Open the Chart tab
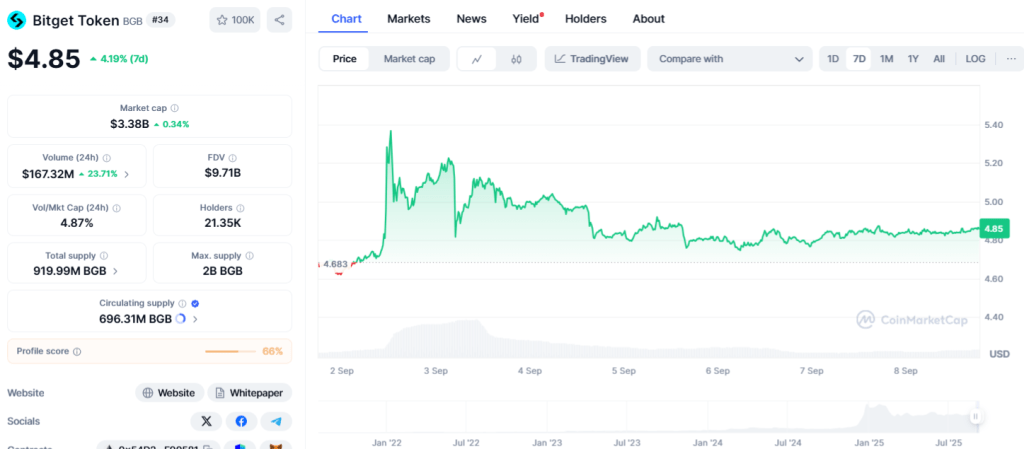The height and width of the screenshot is (449, 1024). pyautogui.click(x=346, y=19)
